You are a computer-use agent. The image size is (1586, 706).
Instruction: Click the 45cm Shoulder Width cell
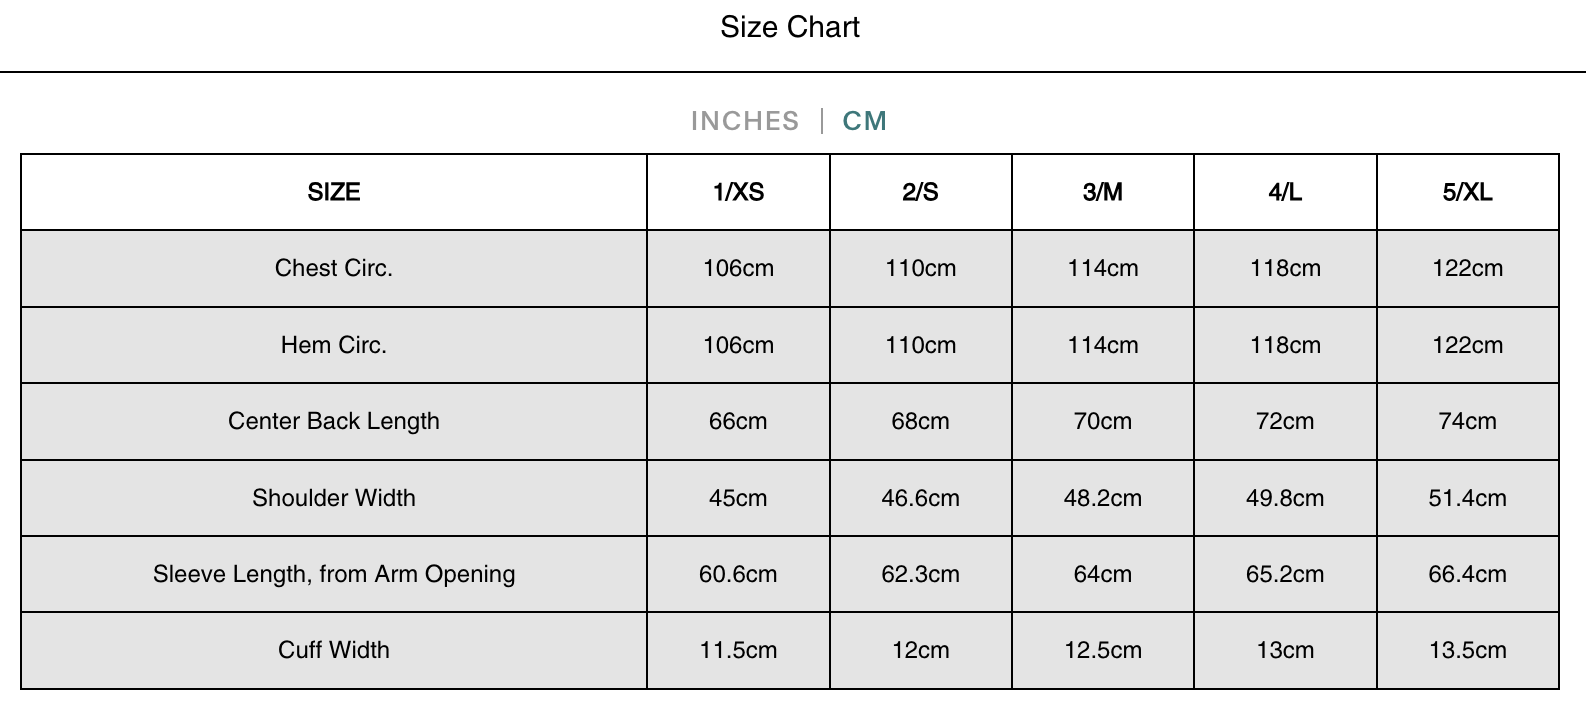tap(738, 498)
